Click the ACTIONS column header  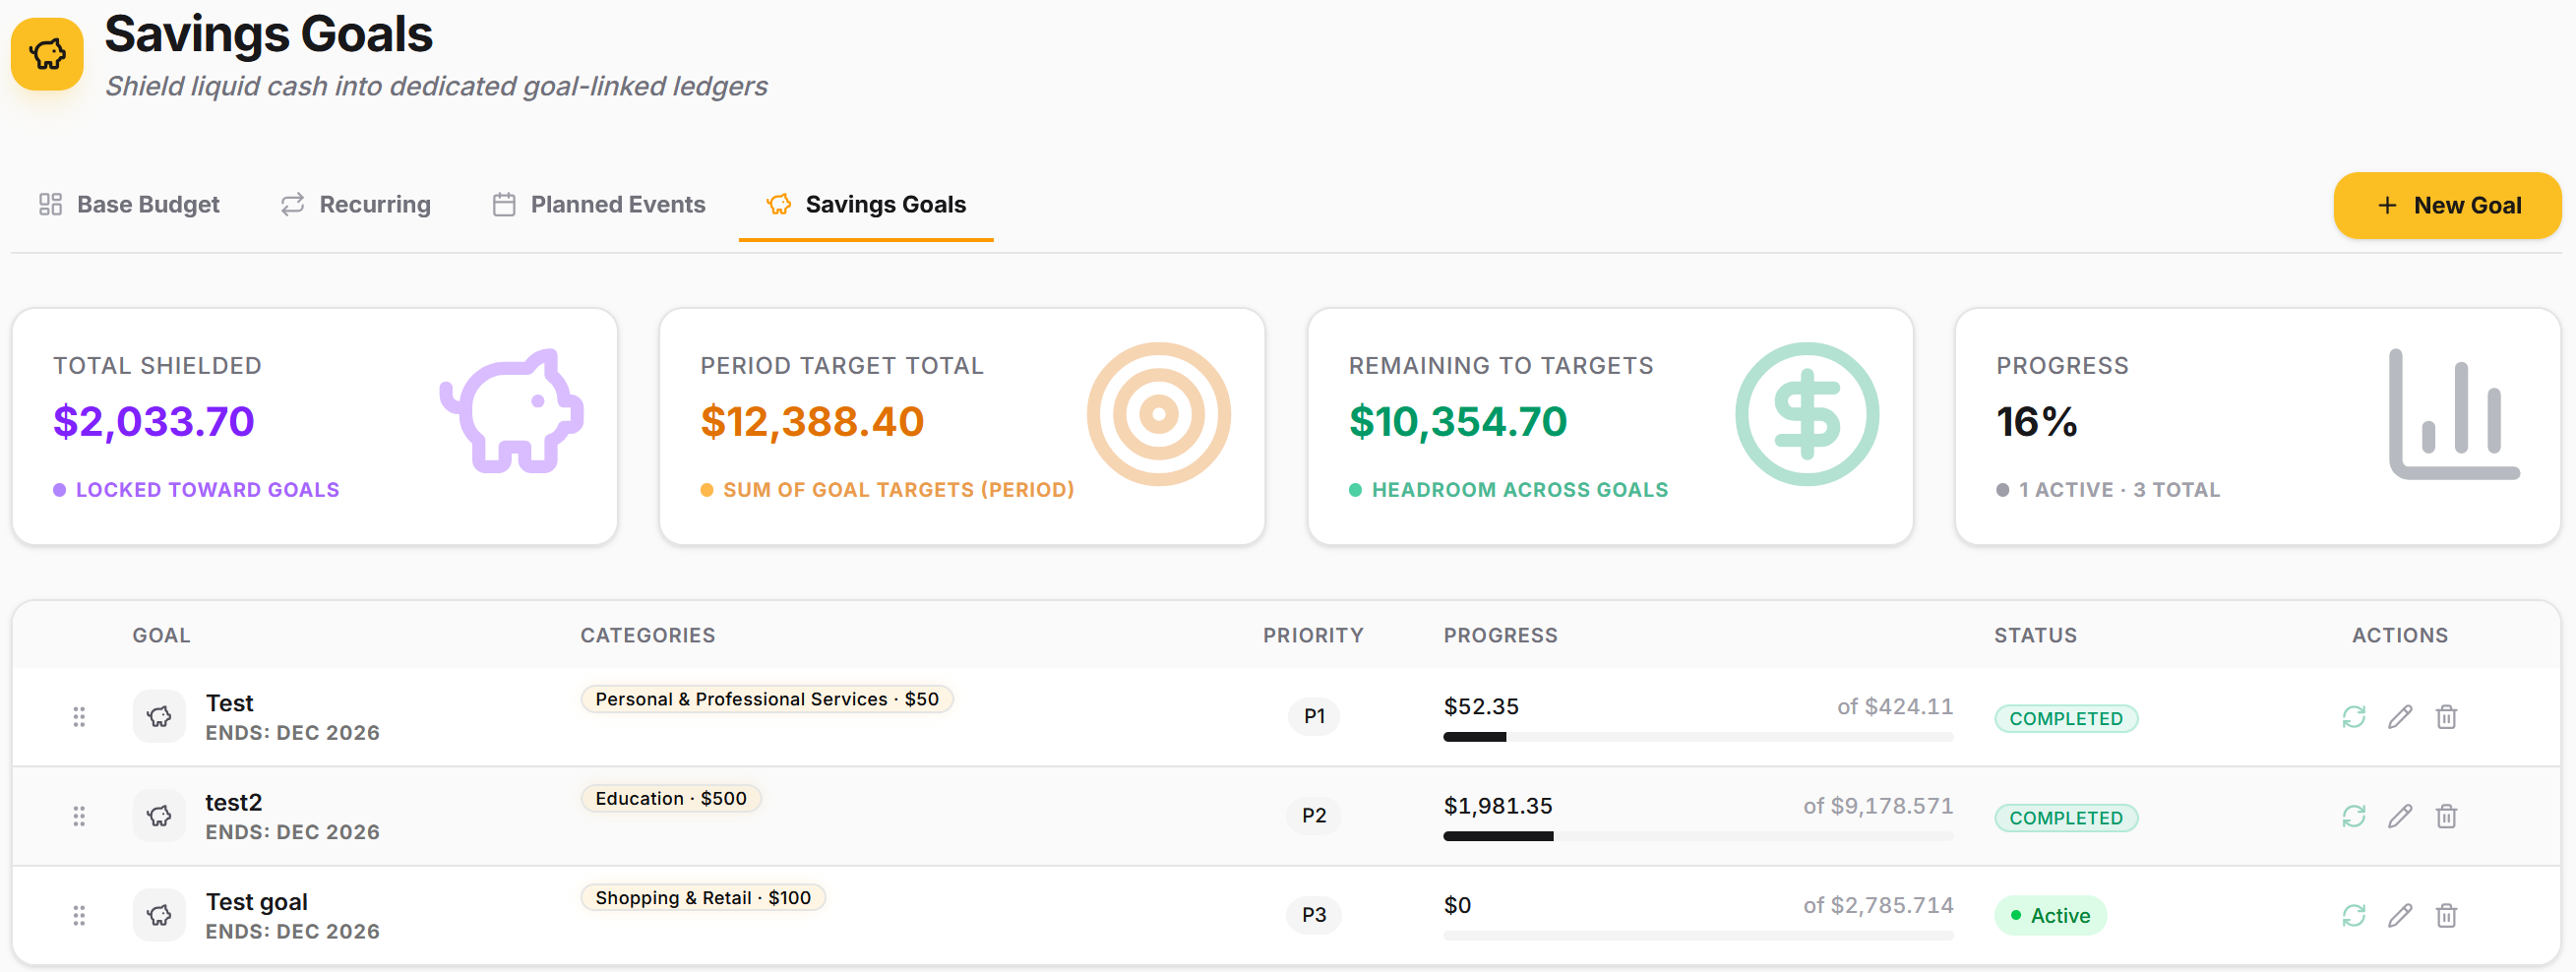2399,635
